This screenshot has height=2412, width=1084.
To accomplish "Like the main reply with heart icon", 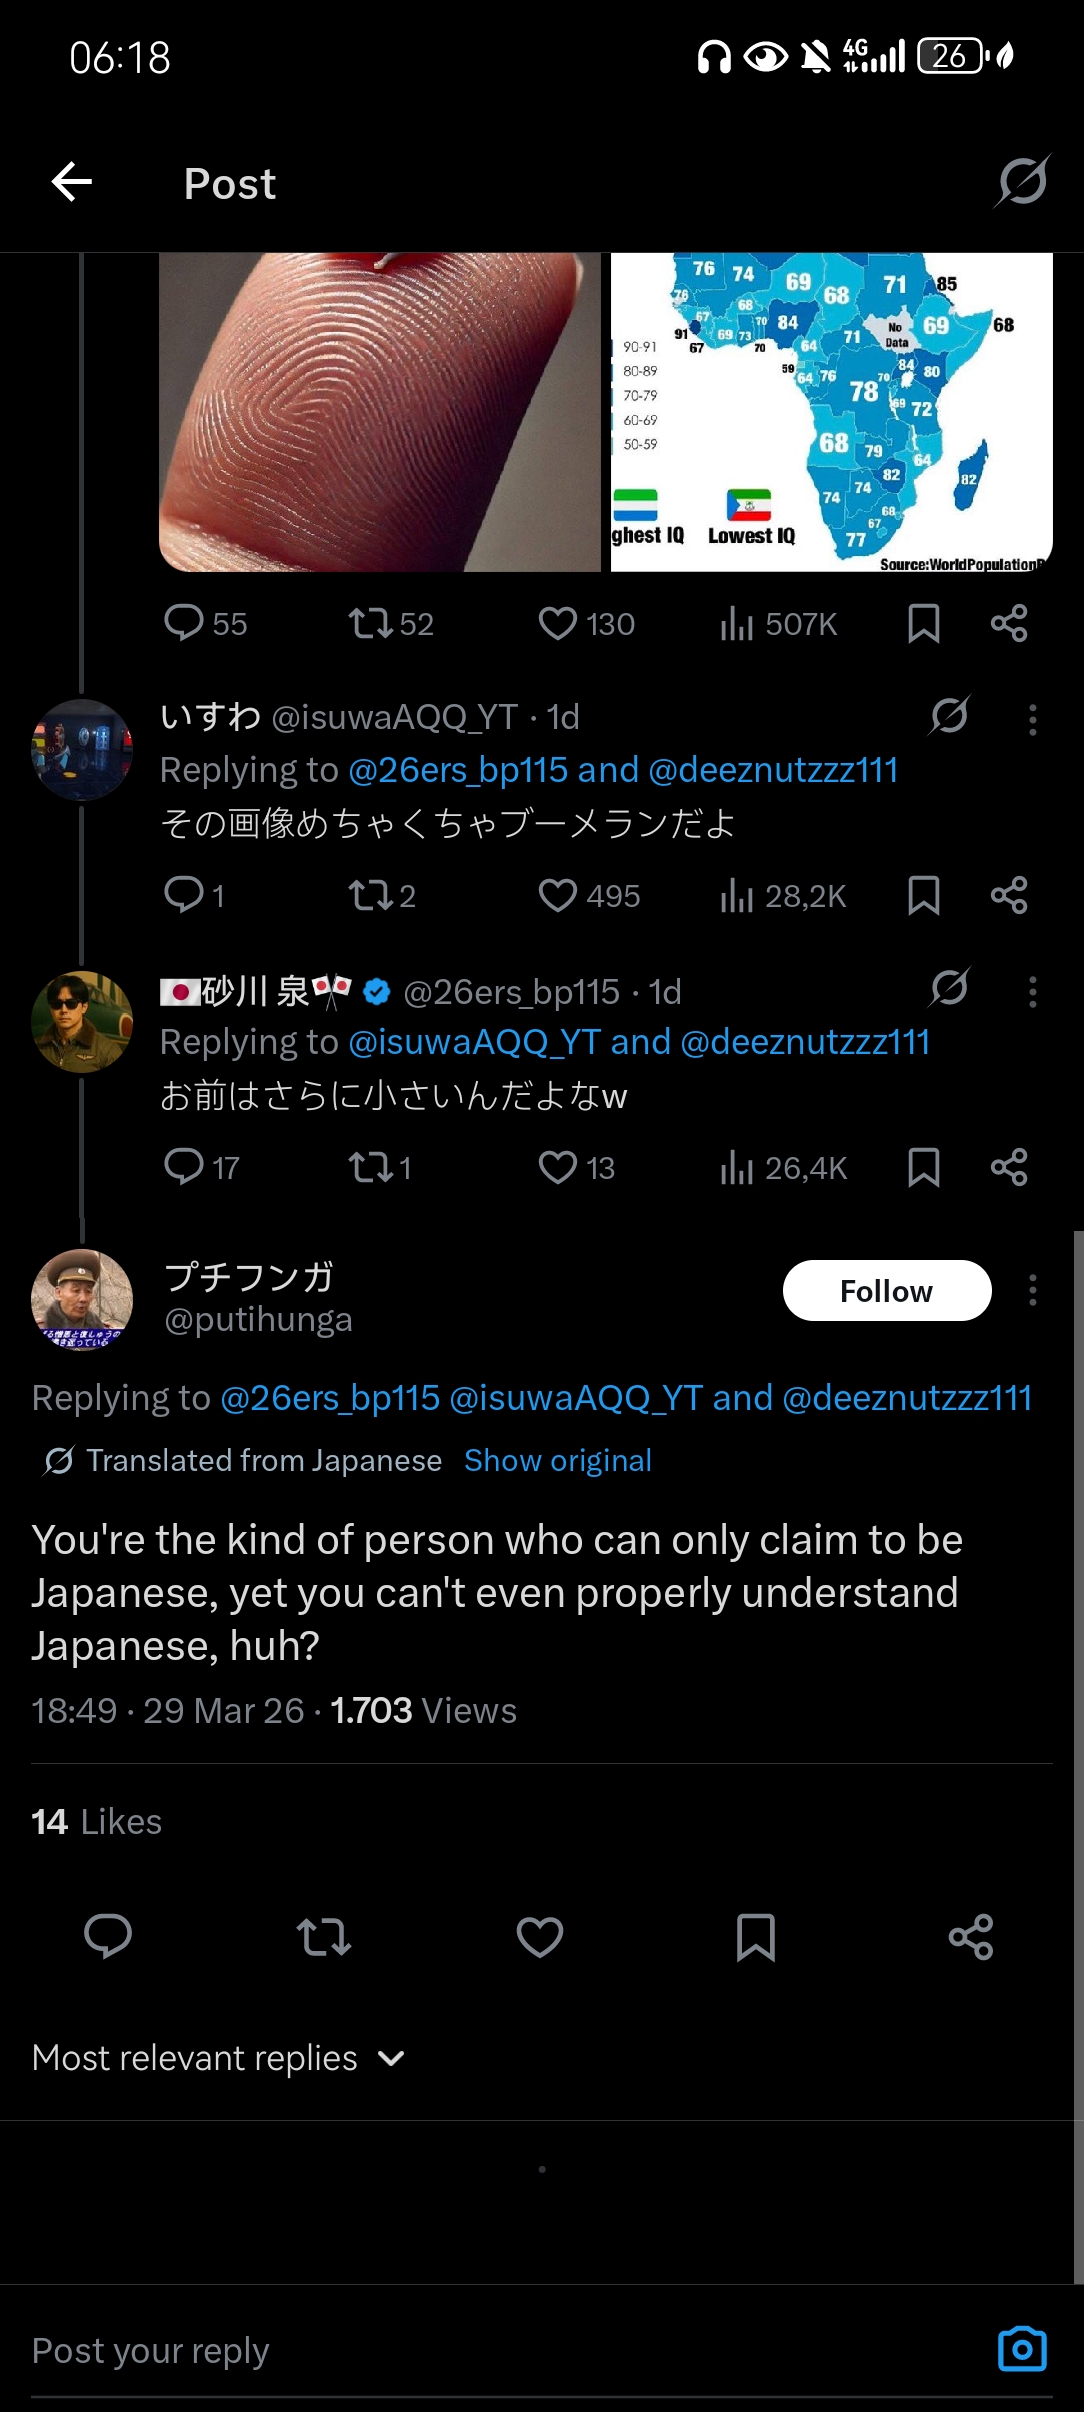I will pos(540,1937).
